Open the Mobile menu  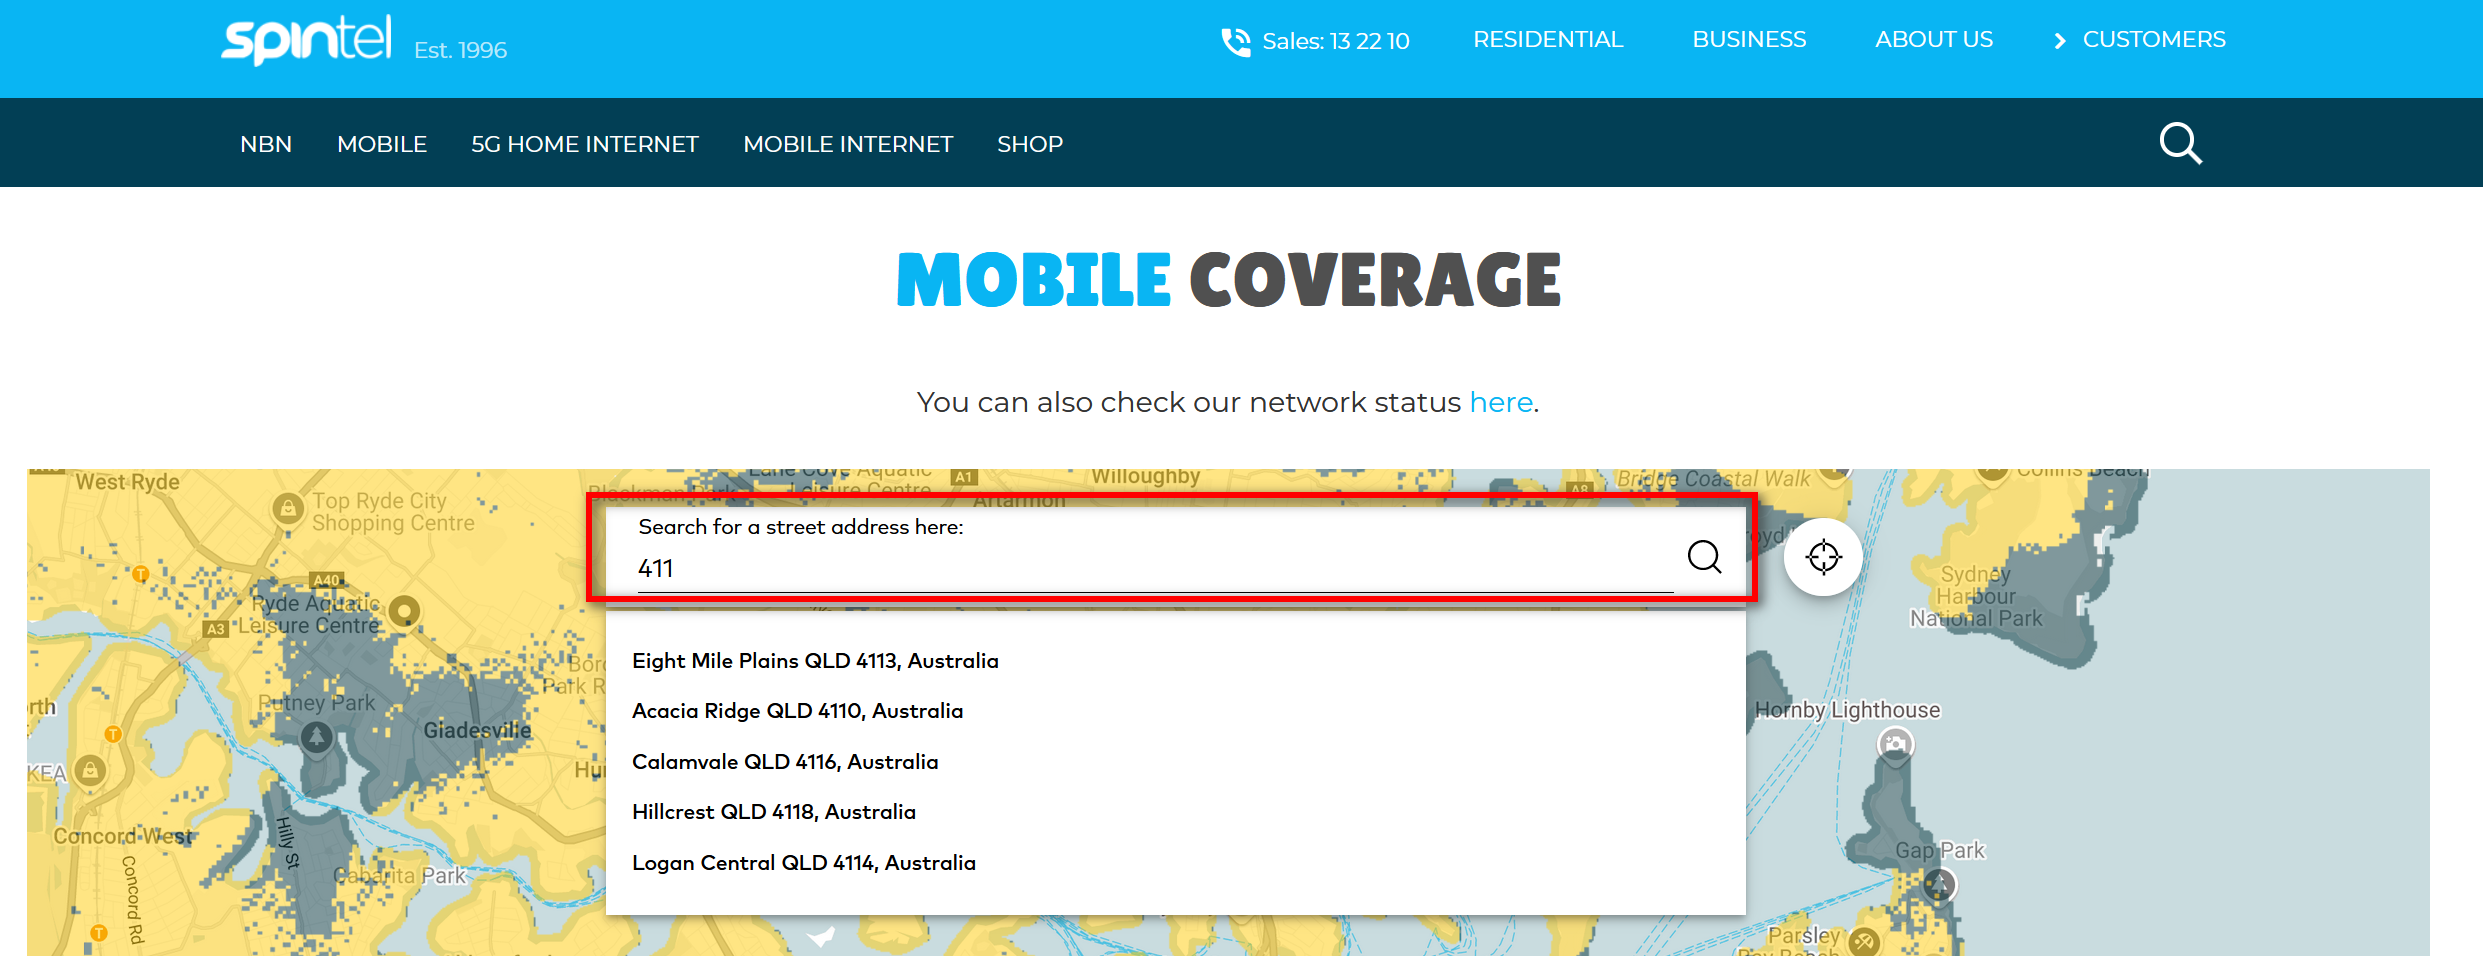pyautogui.click(x=382, y=144)
